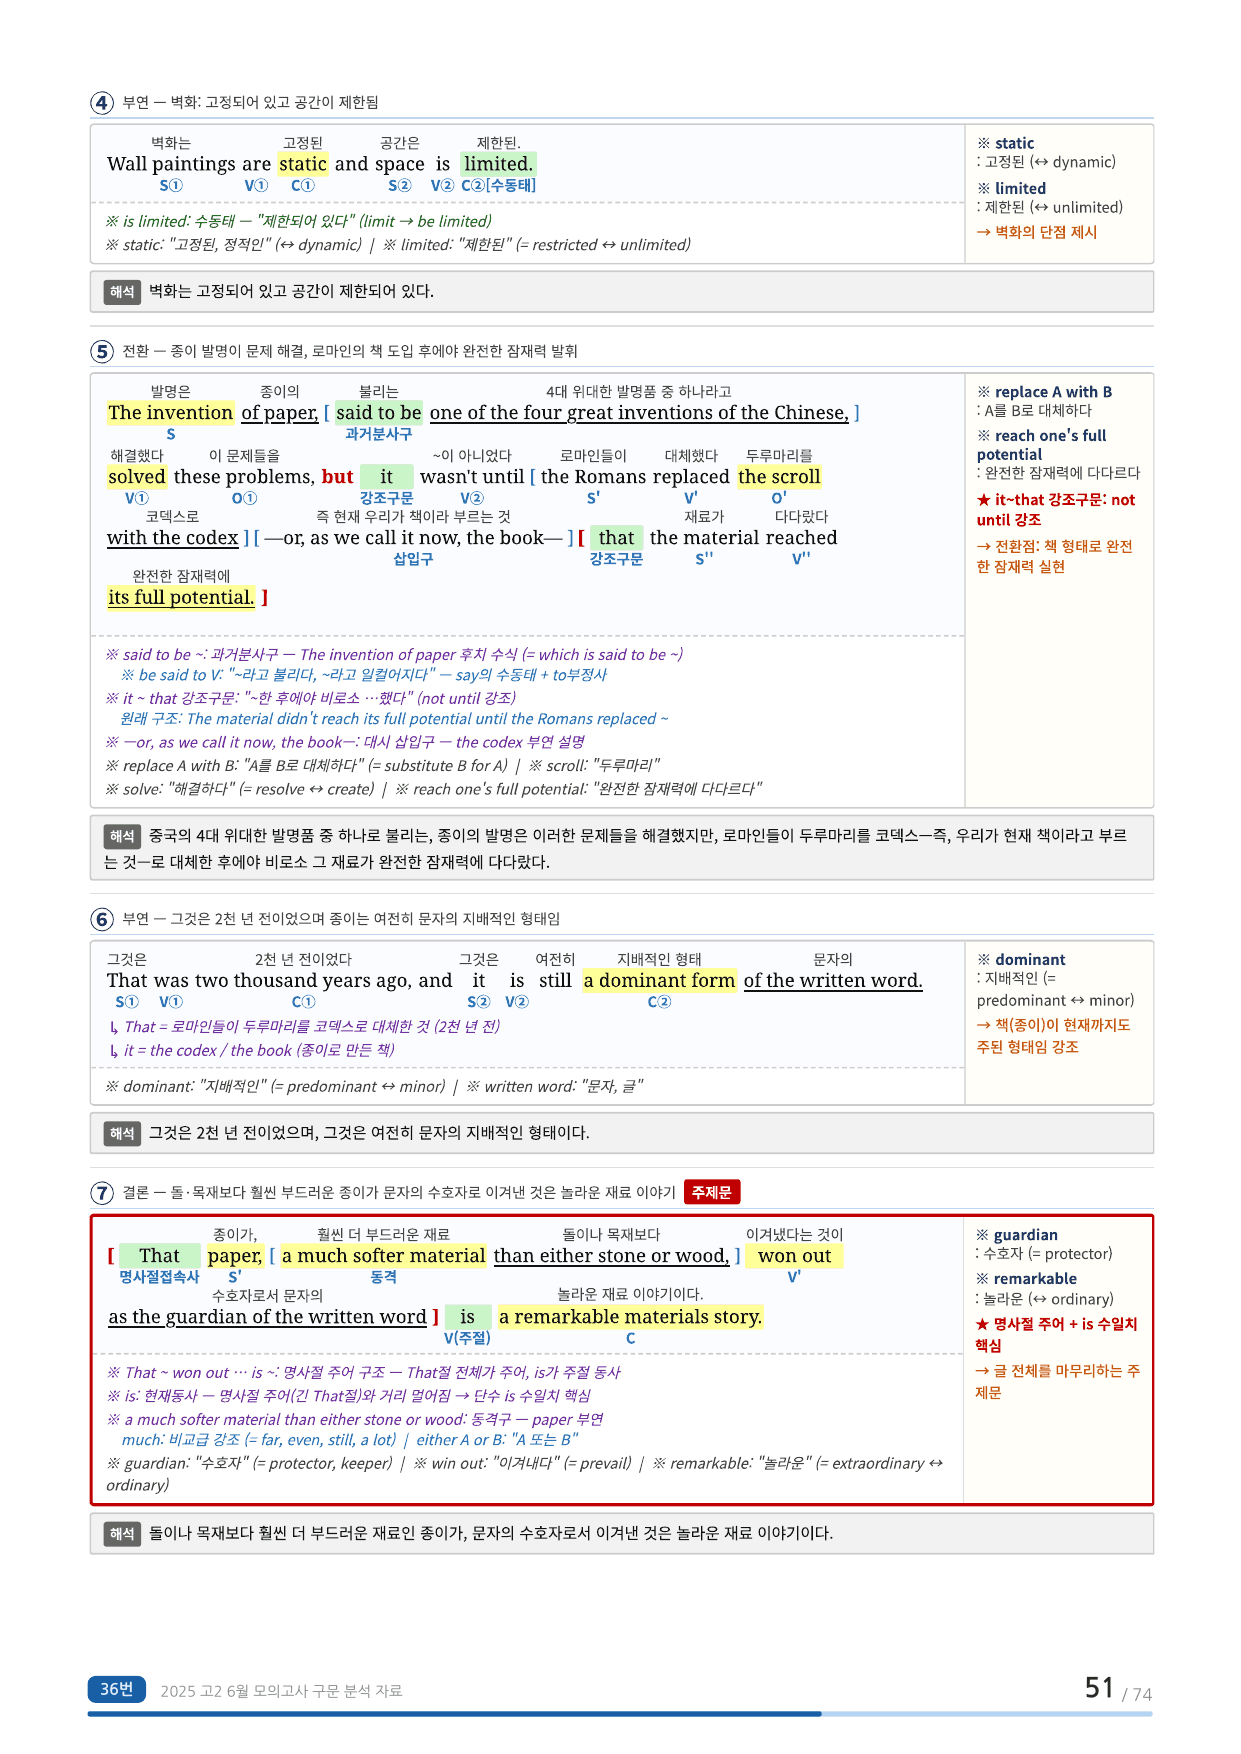Click the grammar label 과거분사구
Viewport: 1241px width, 1754px height.
378,435
